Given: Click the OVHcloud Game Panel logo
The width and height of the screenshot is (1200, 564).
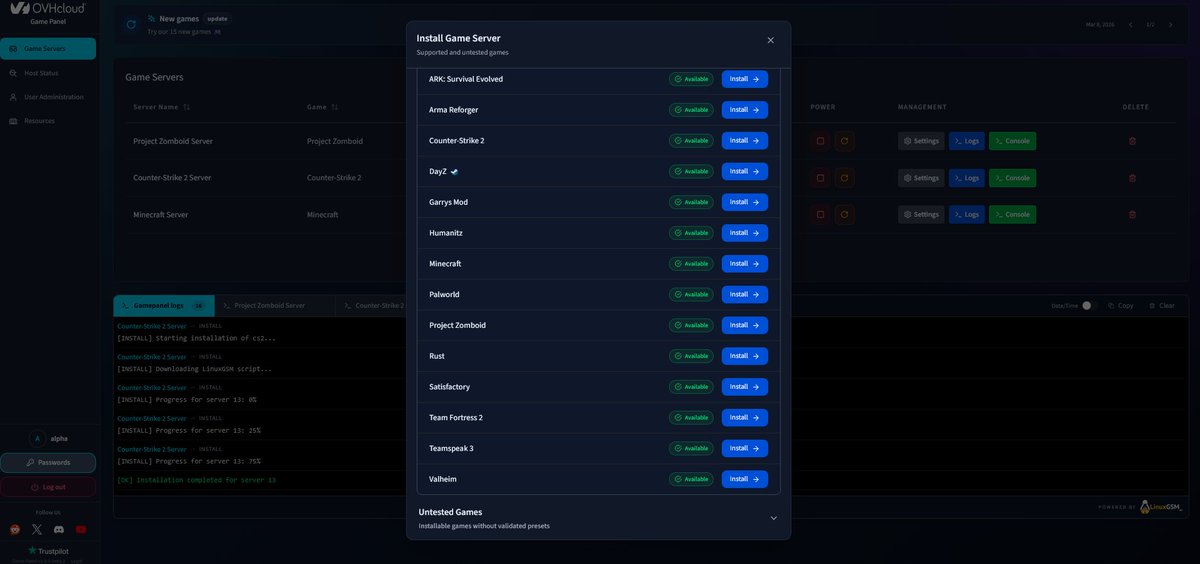Looking at the screenshot, I should 47,11.
